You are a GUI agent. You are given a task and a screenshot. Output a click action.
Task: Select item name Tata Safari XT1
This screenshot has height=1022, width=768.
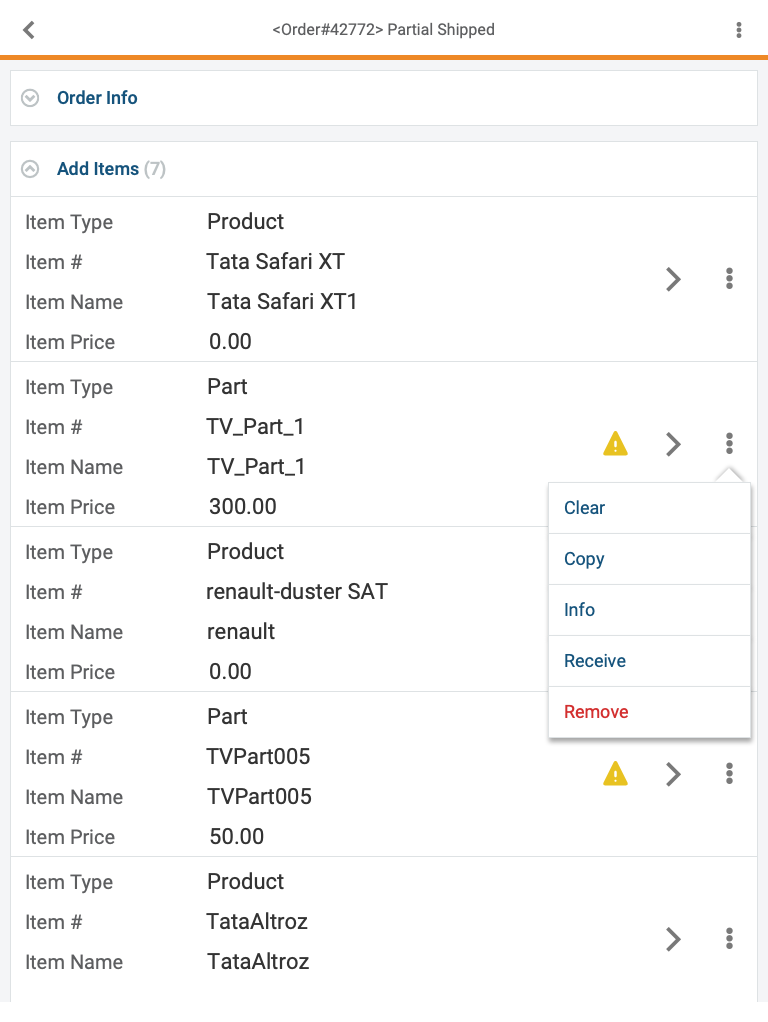click(x=282, y=302)
